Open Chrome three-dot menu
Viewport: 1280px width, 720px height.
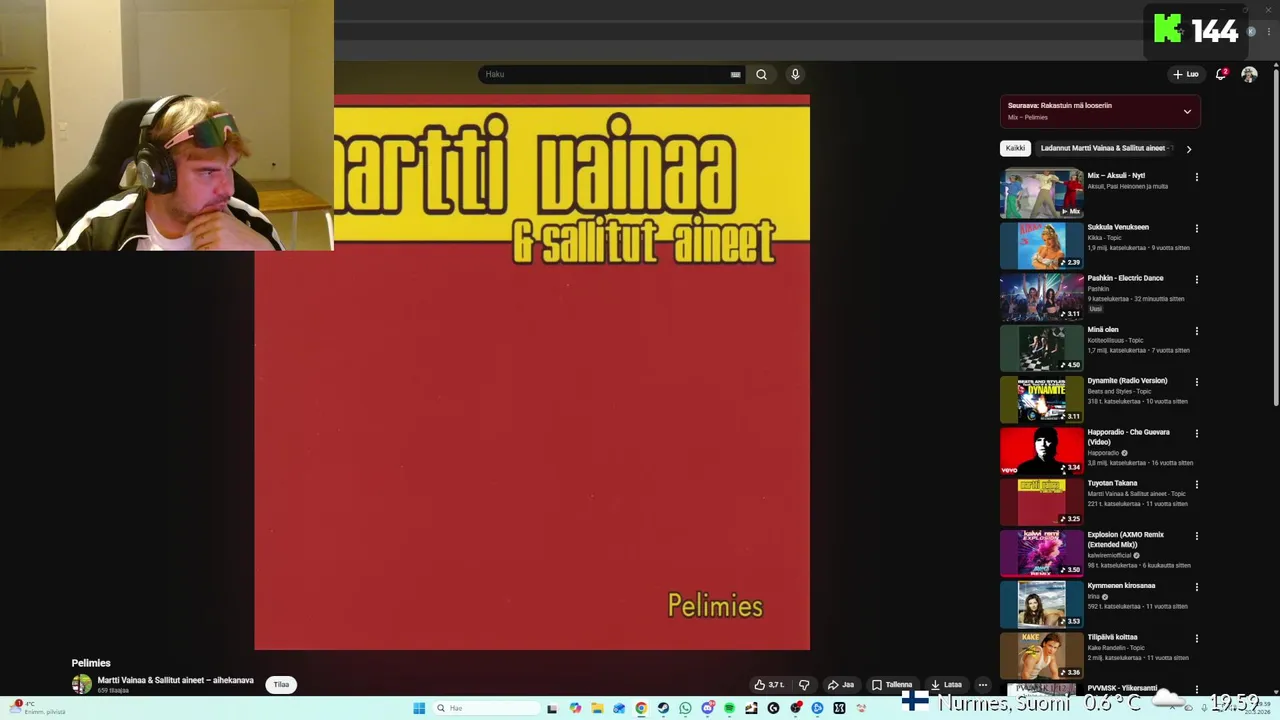pos(1269,31)
